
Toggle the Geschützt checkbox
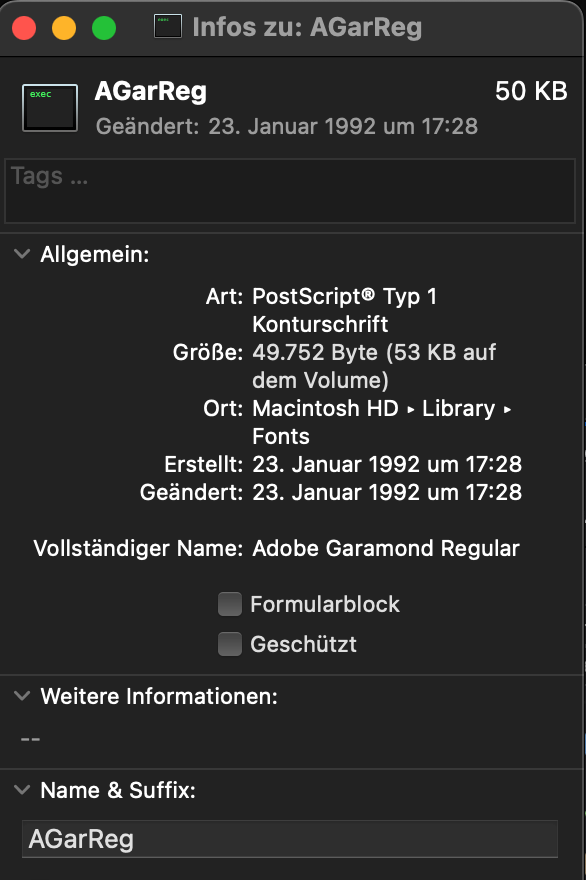[x=230, y=644]
